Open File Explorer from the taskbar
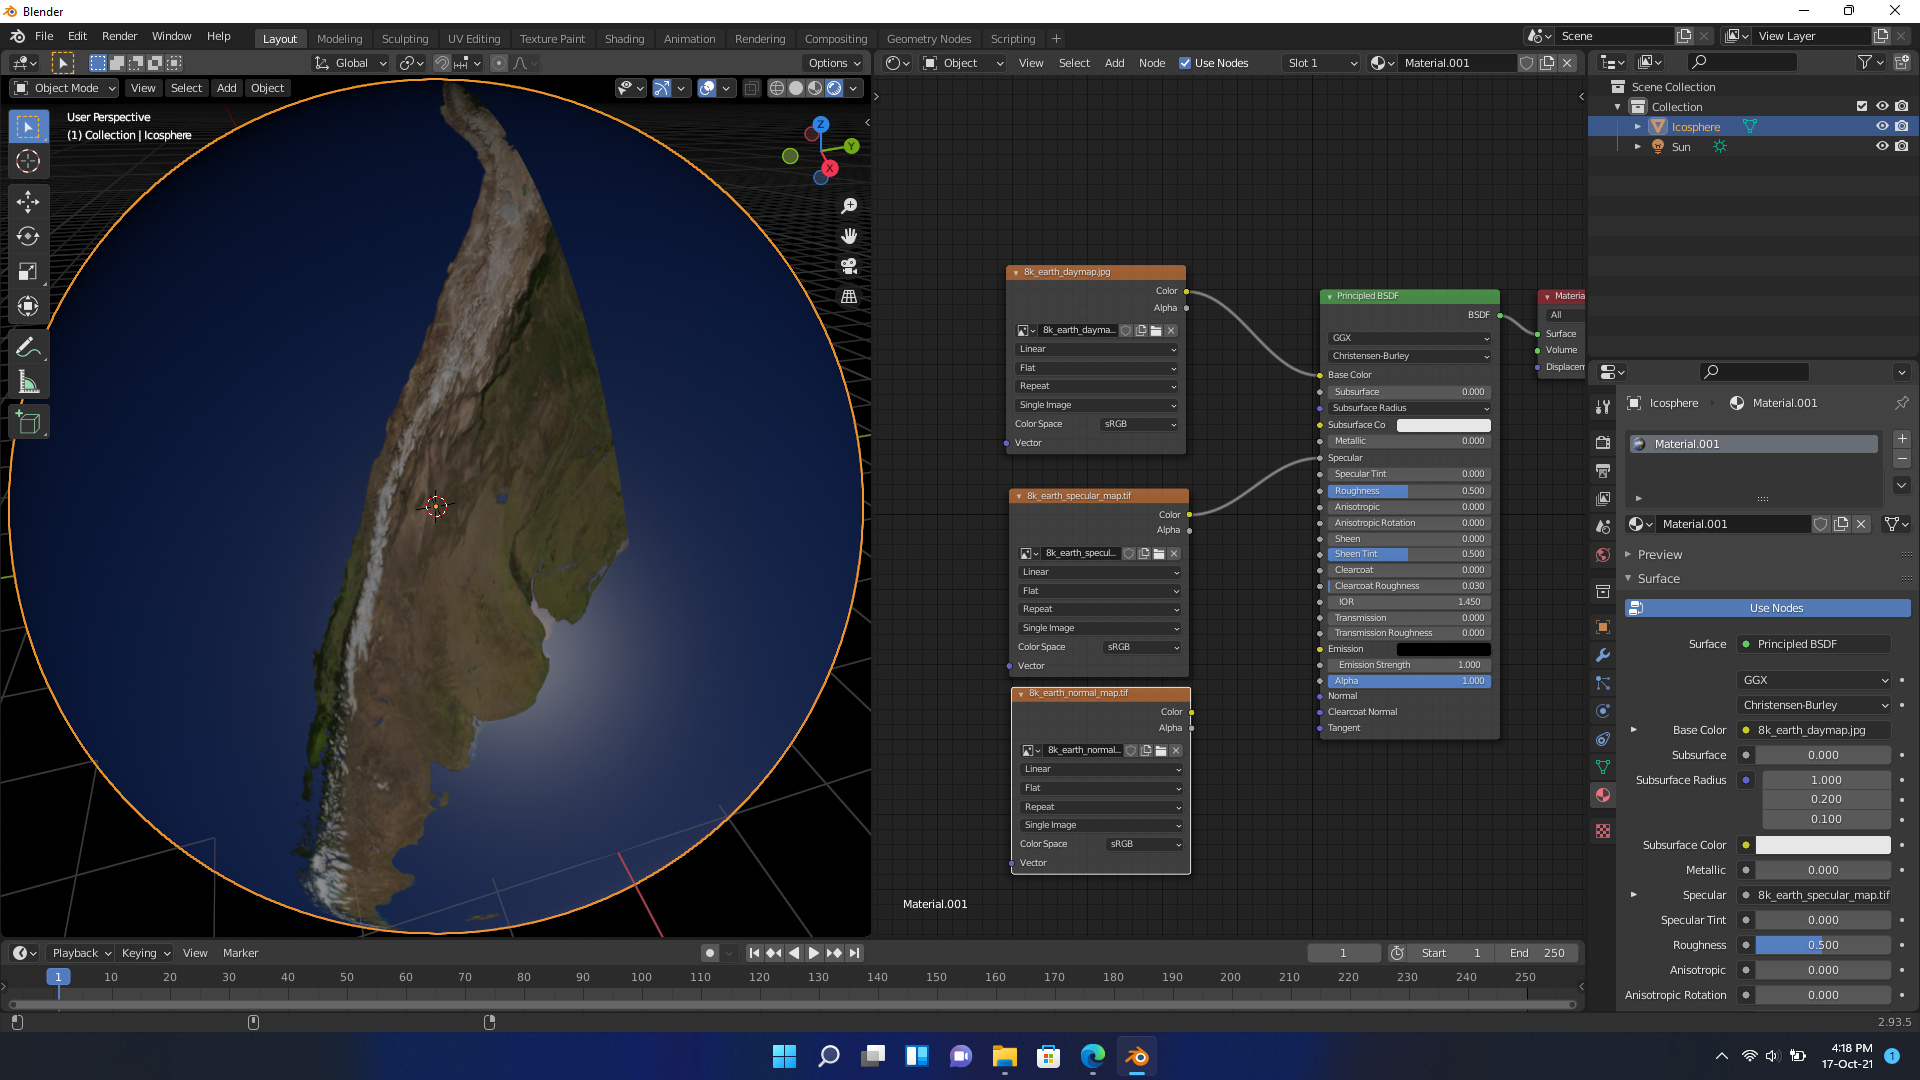The image size is (1920, 1080). pyautogui.click(x=1004, y=1056)
